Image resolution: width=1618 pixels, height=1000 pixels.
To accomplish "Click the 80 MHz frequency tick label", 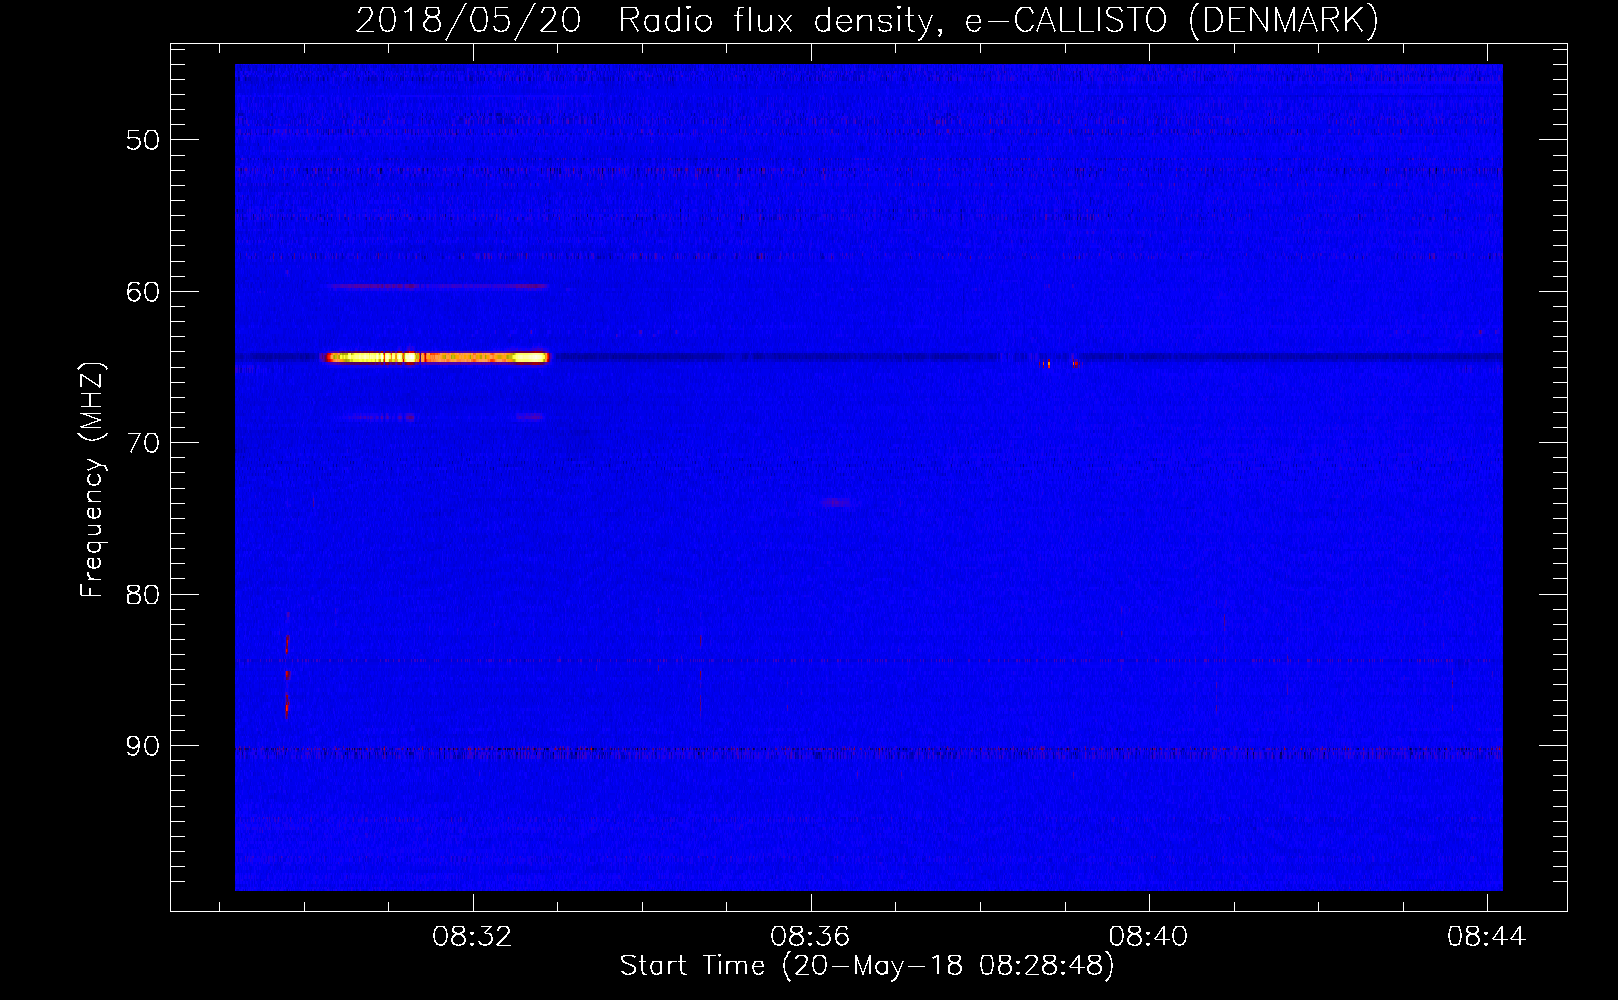I will tap(143, 595).
